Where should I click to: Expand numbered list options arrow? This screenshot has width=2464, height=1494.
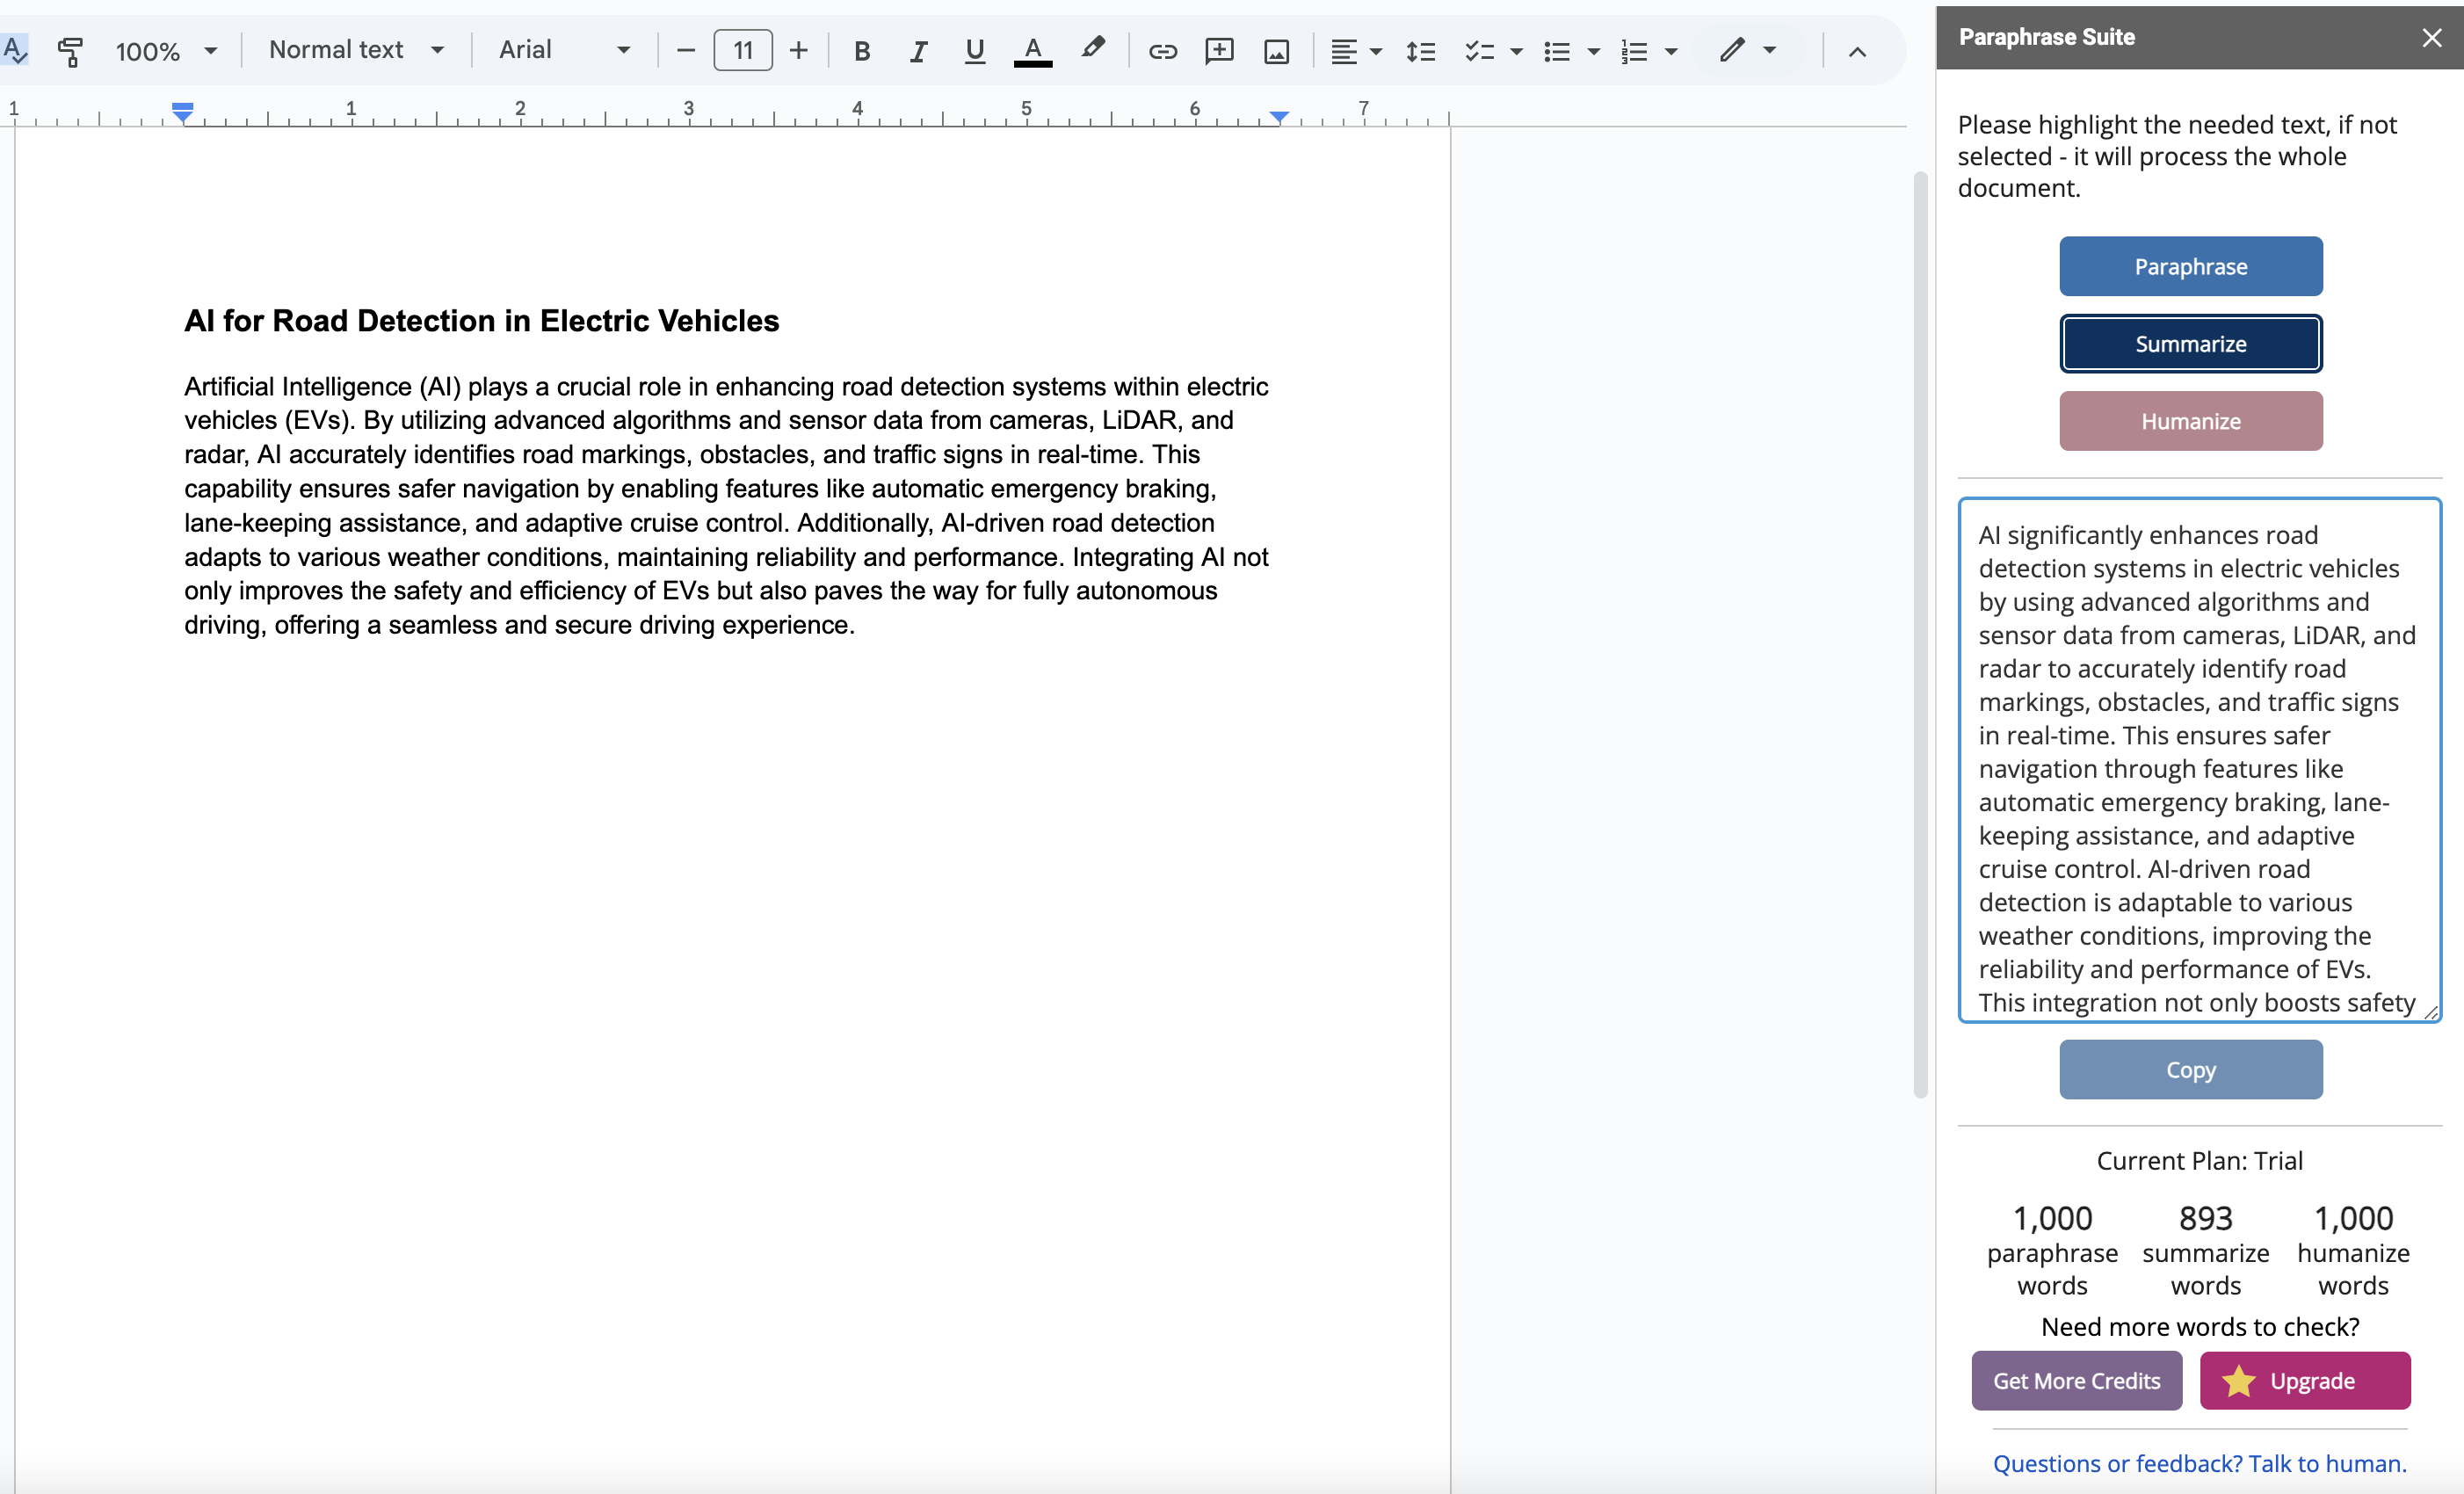(x=1671, y=51)
